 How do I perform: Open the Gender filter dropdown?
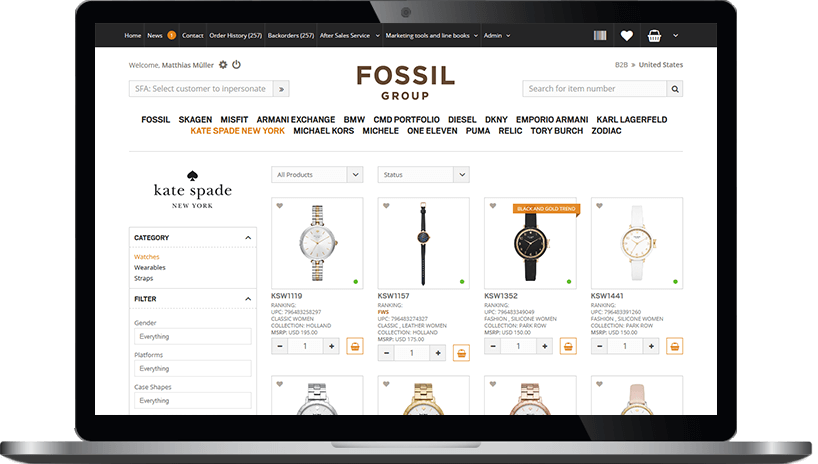pyautogui.click(x=193, y=337)
